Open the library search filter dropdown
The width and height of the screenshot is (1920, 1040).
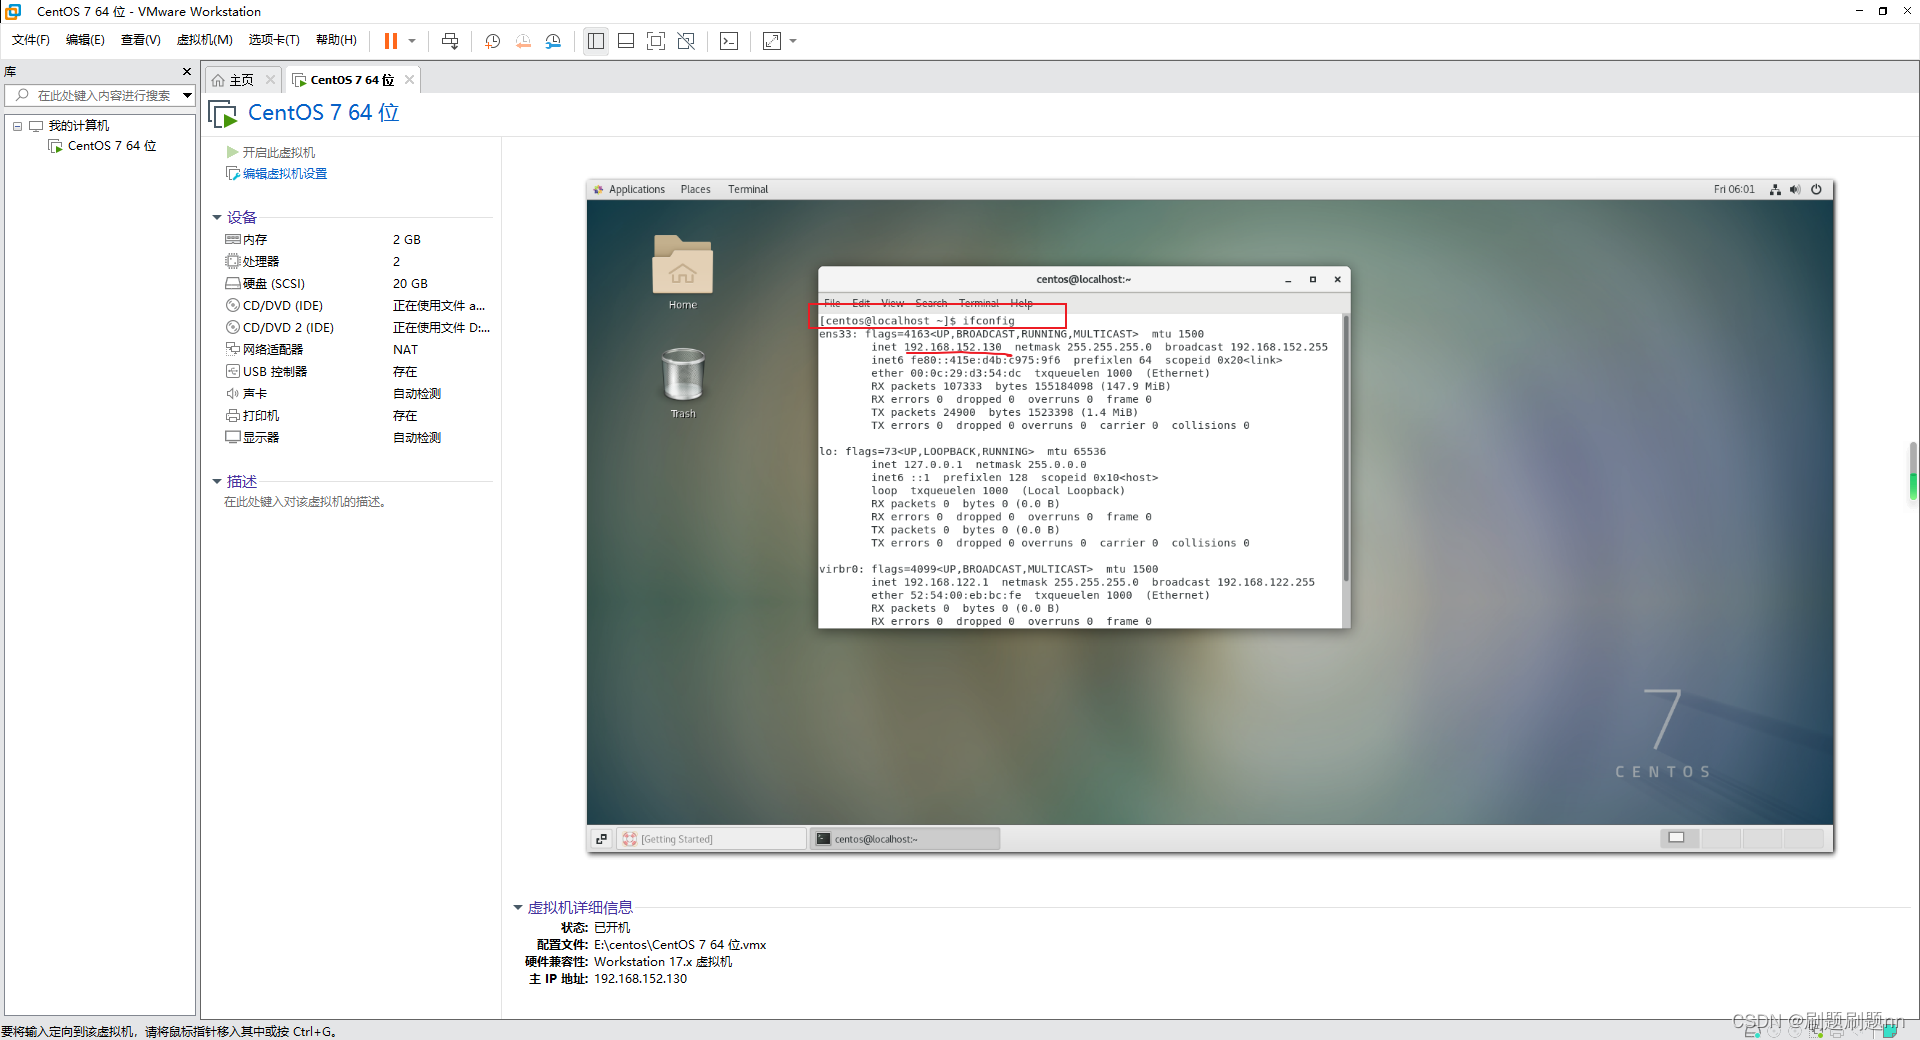[x=187, y=95]
